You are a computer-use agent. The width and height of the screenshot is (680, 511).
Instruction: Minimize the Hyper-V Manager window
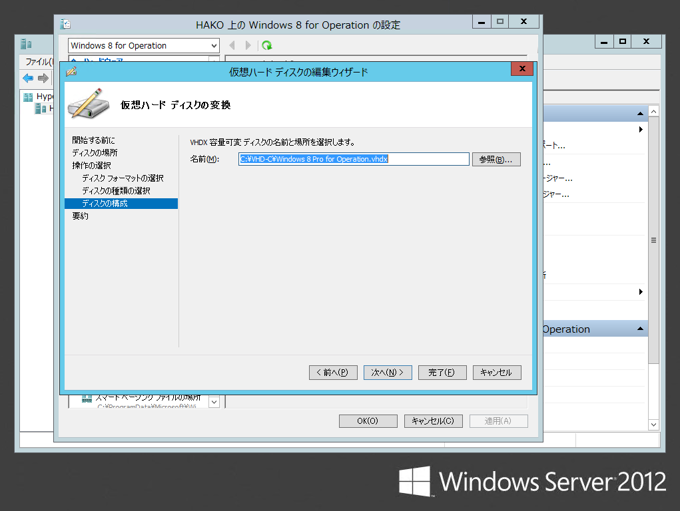coord(604,42)
